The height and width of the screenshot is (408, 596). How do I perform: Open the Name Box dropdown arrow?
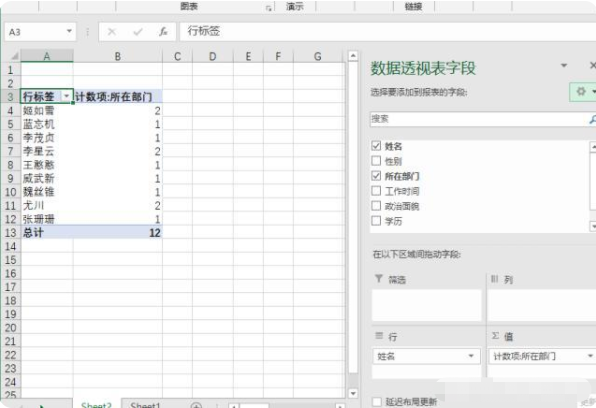click(69, 31)
